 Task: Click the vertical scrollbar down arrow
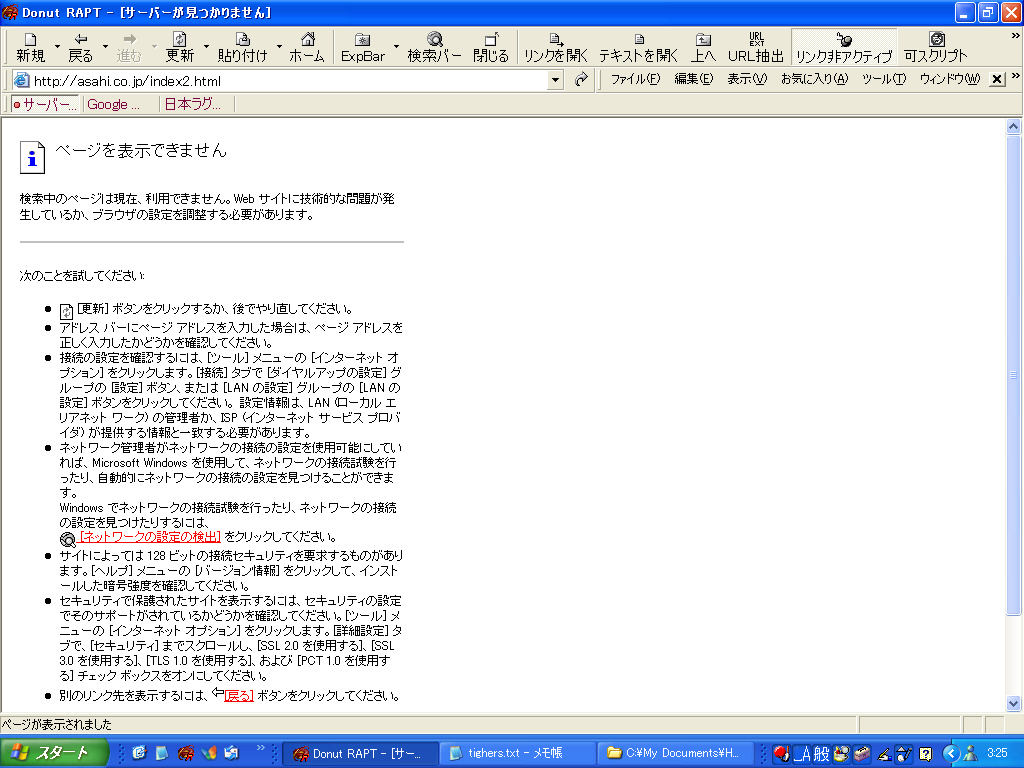pyautogui.click(x=1014, y=703)
